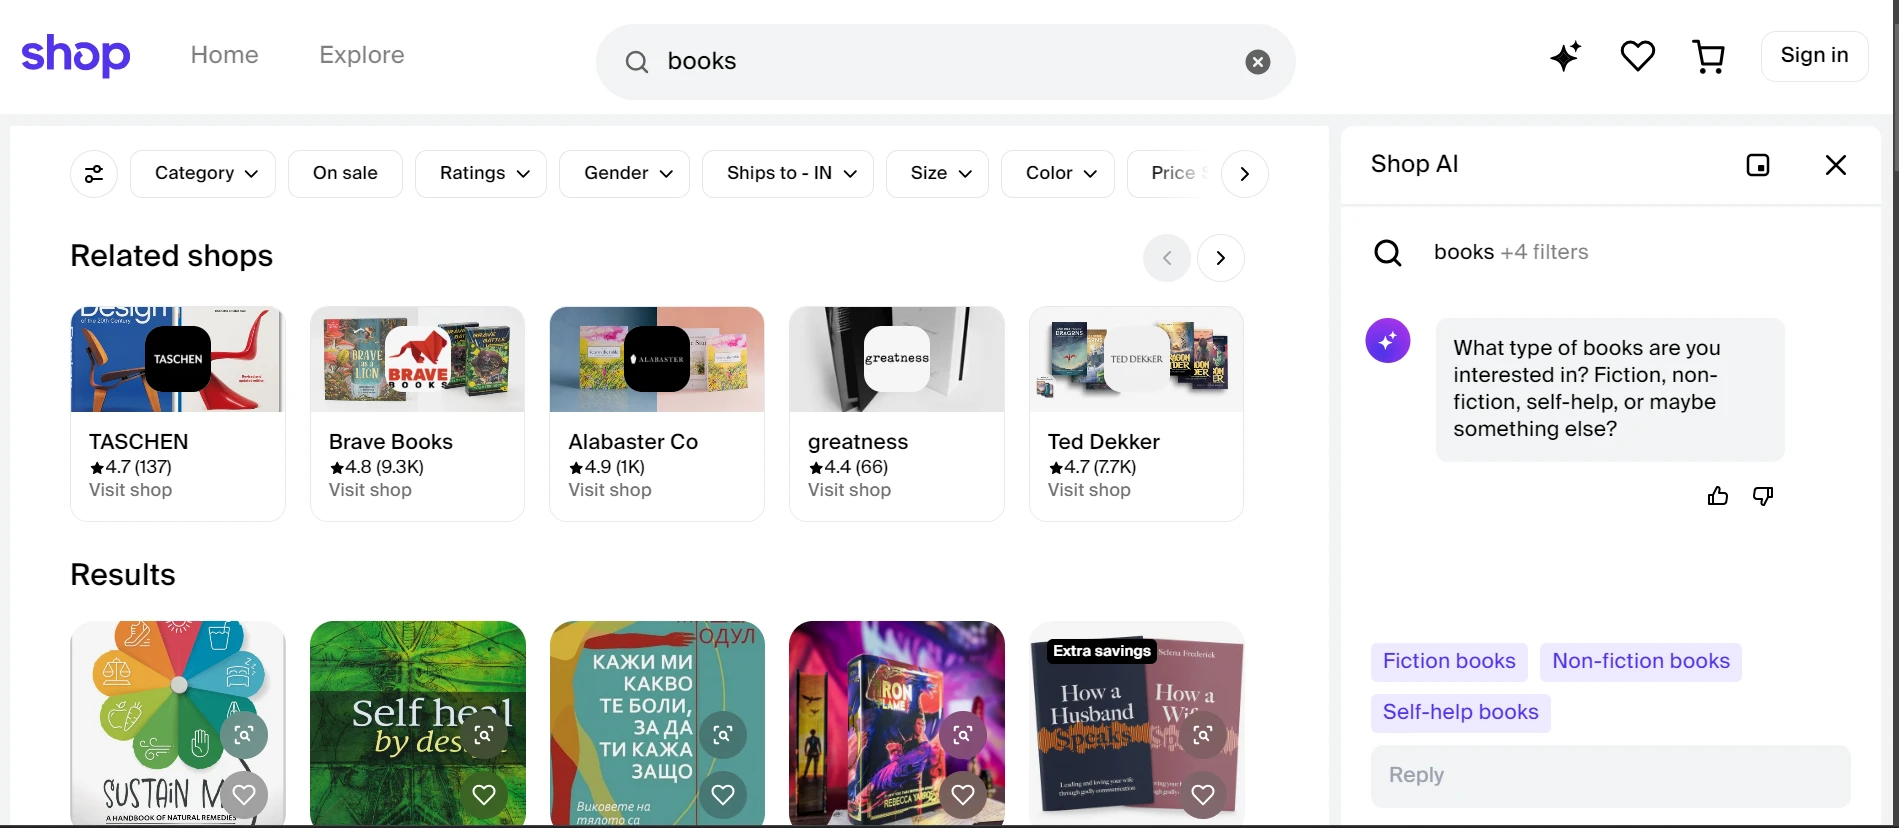1899x828 pixels.
Task: Open the Category dropdown
Action: pos(203,172)
